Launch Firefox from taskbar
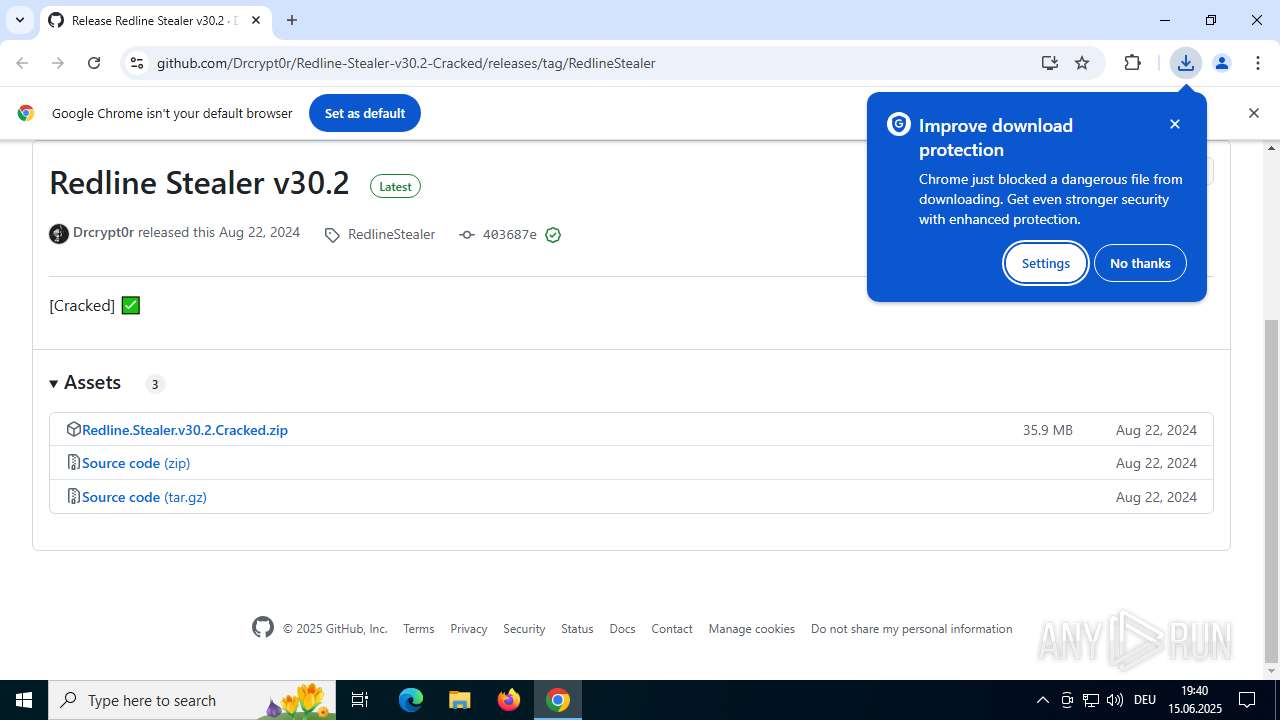The width and height of the screenshot is (1280, 720). click(509, 700)
